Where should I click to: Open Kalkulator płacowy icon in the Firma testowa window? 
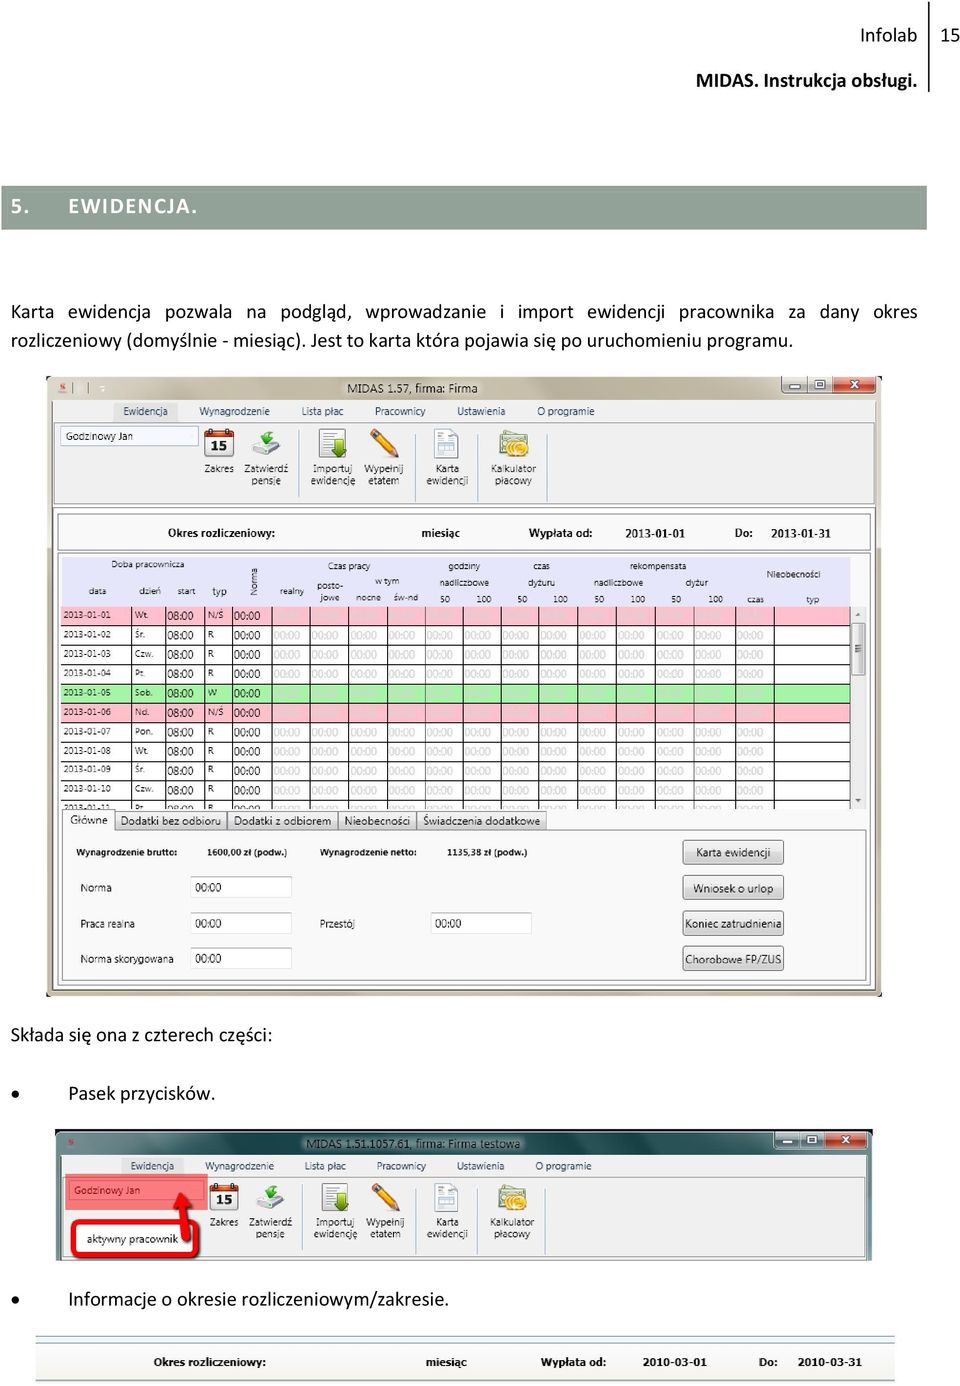tap(512, 1198)
